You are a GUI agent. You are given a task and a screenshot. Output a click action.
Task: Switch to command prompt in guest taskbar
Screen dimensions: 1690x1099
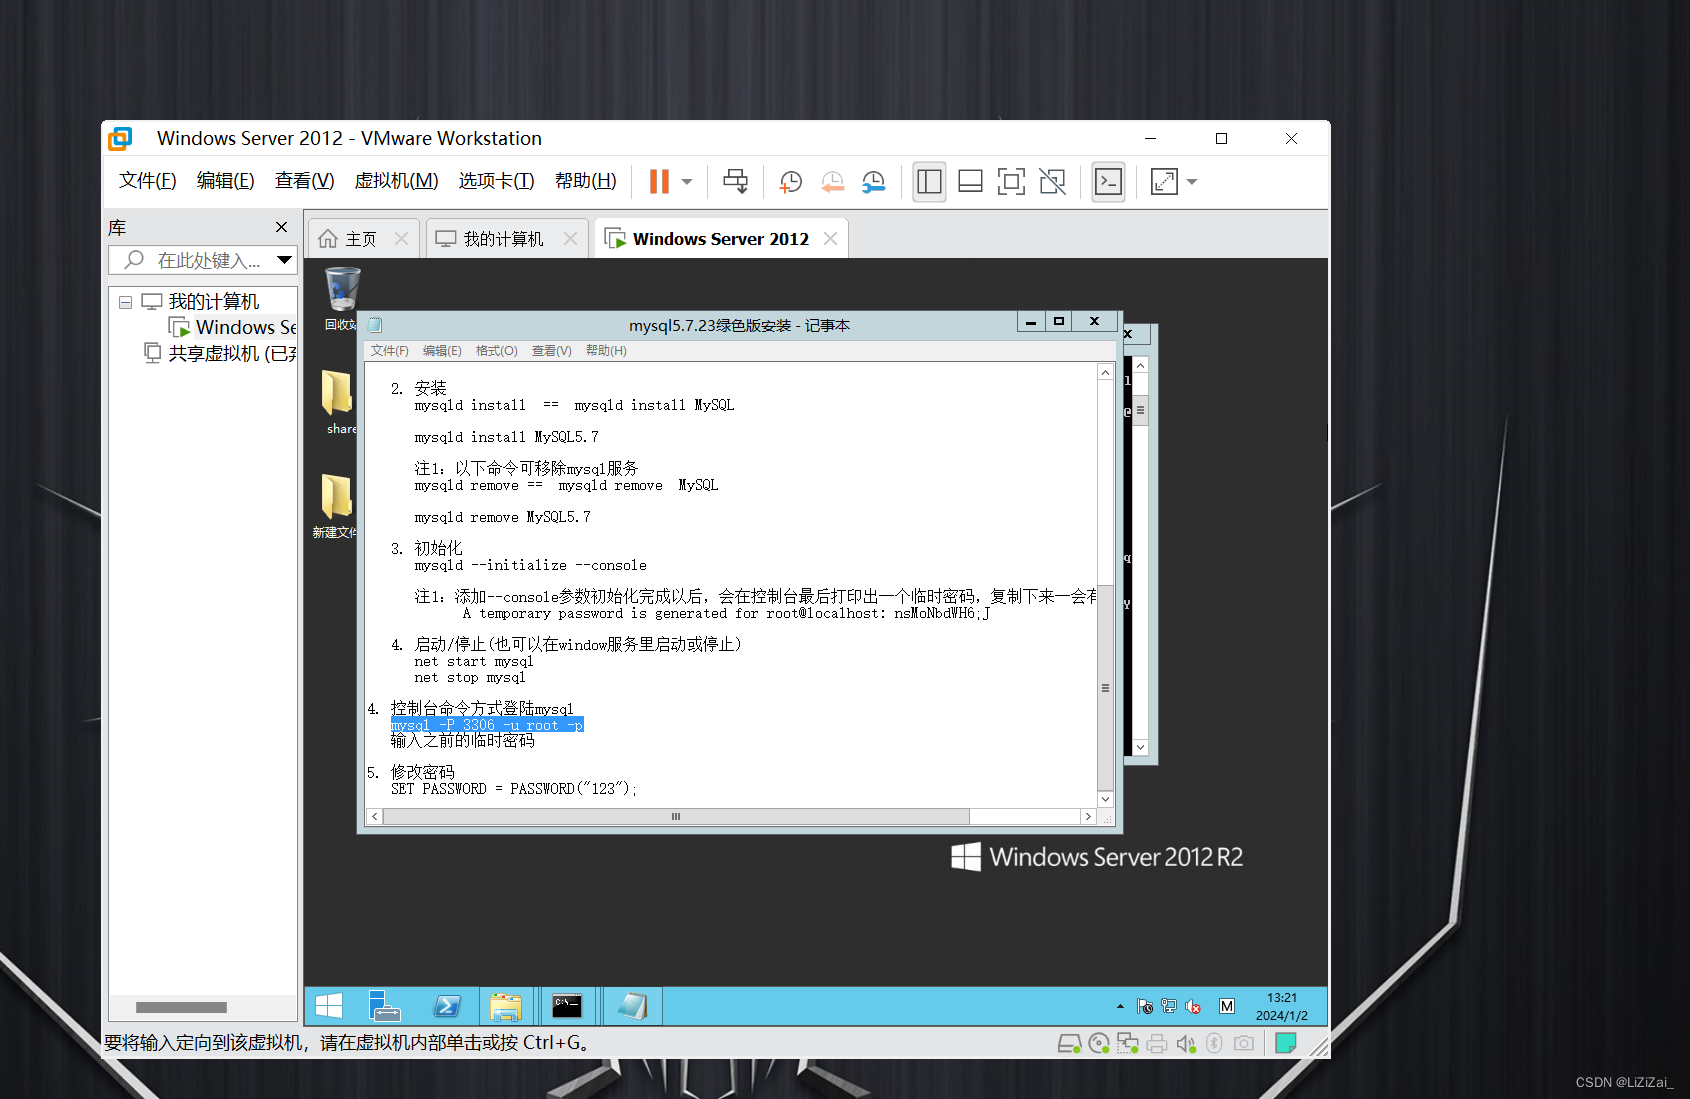click(568, 1006)
